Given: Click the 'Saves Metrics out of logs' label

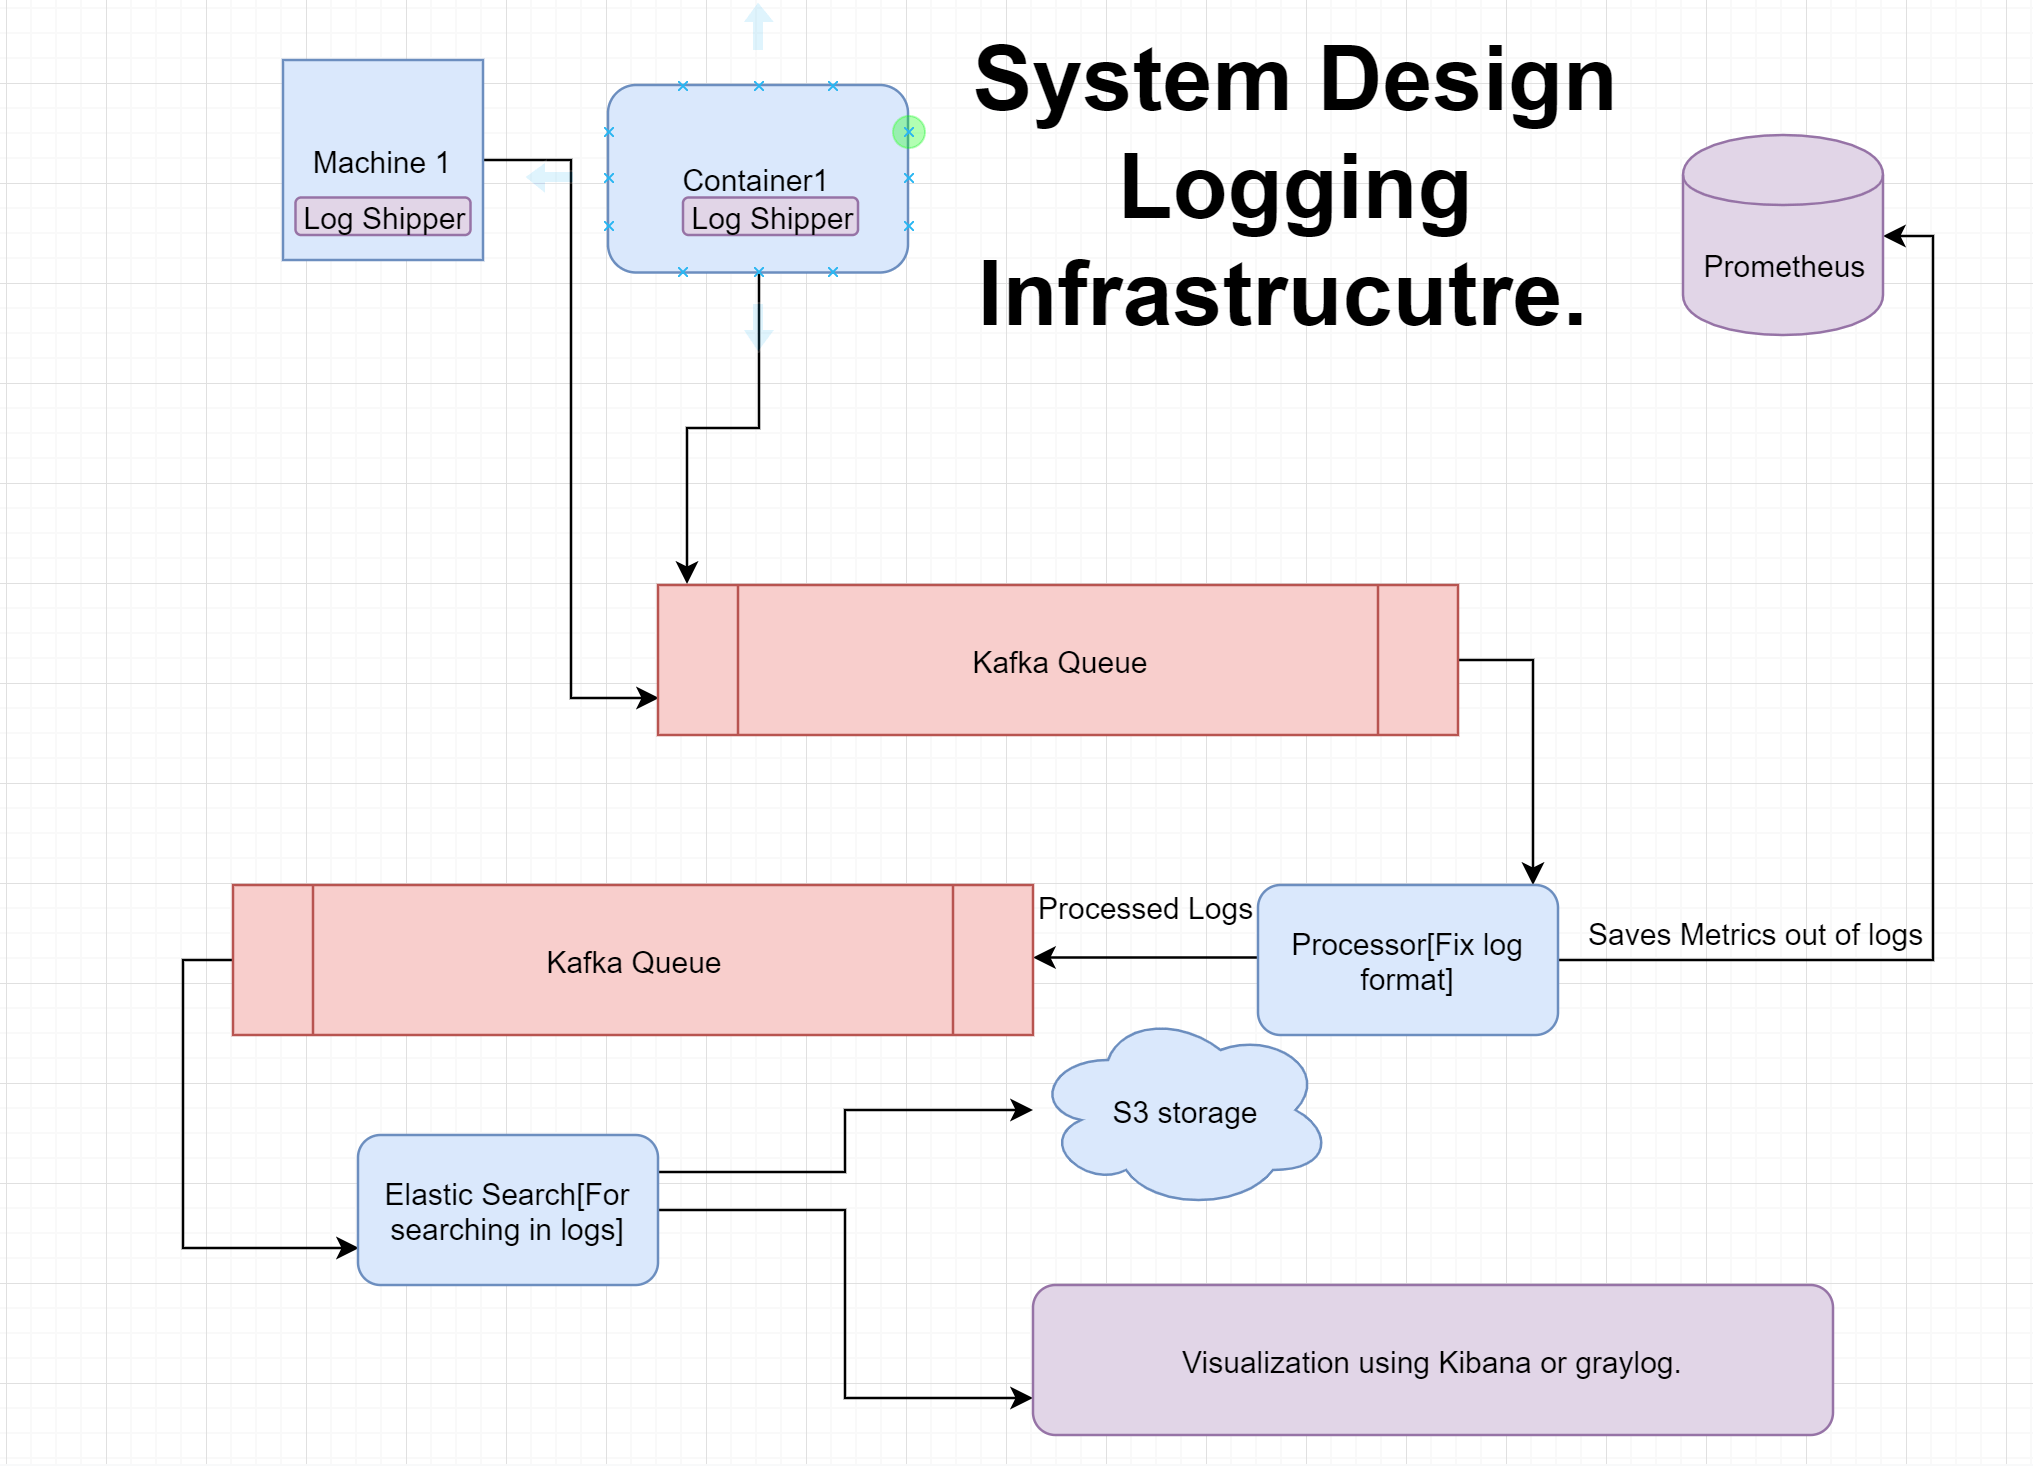Looking at the screenshot, I should point(1754,935).
